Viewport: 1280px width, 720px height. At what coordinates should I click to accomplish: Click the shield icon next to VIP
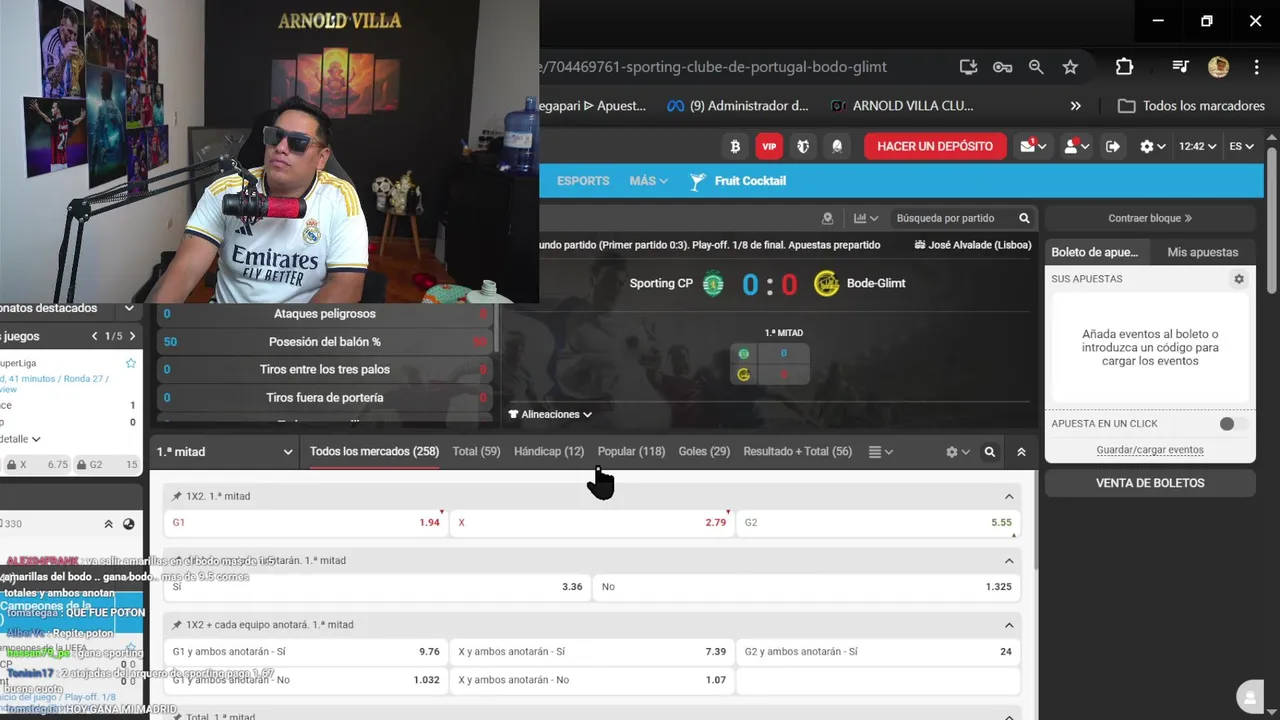(x=803, y=146)
